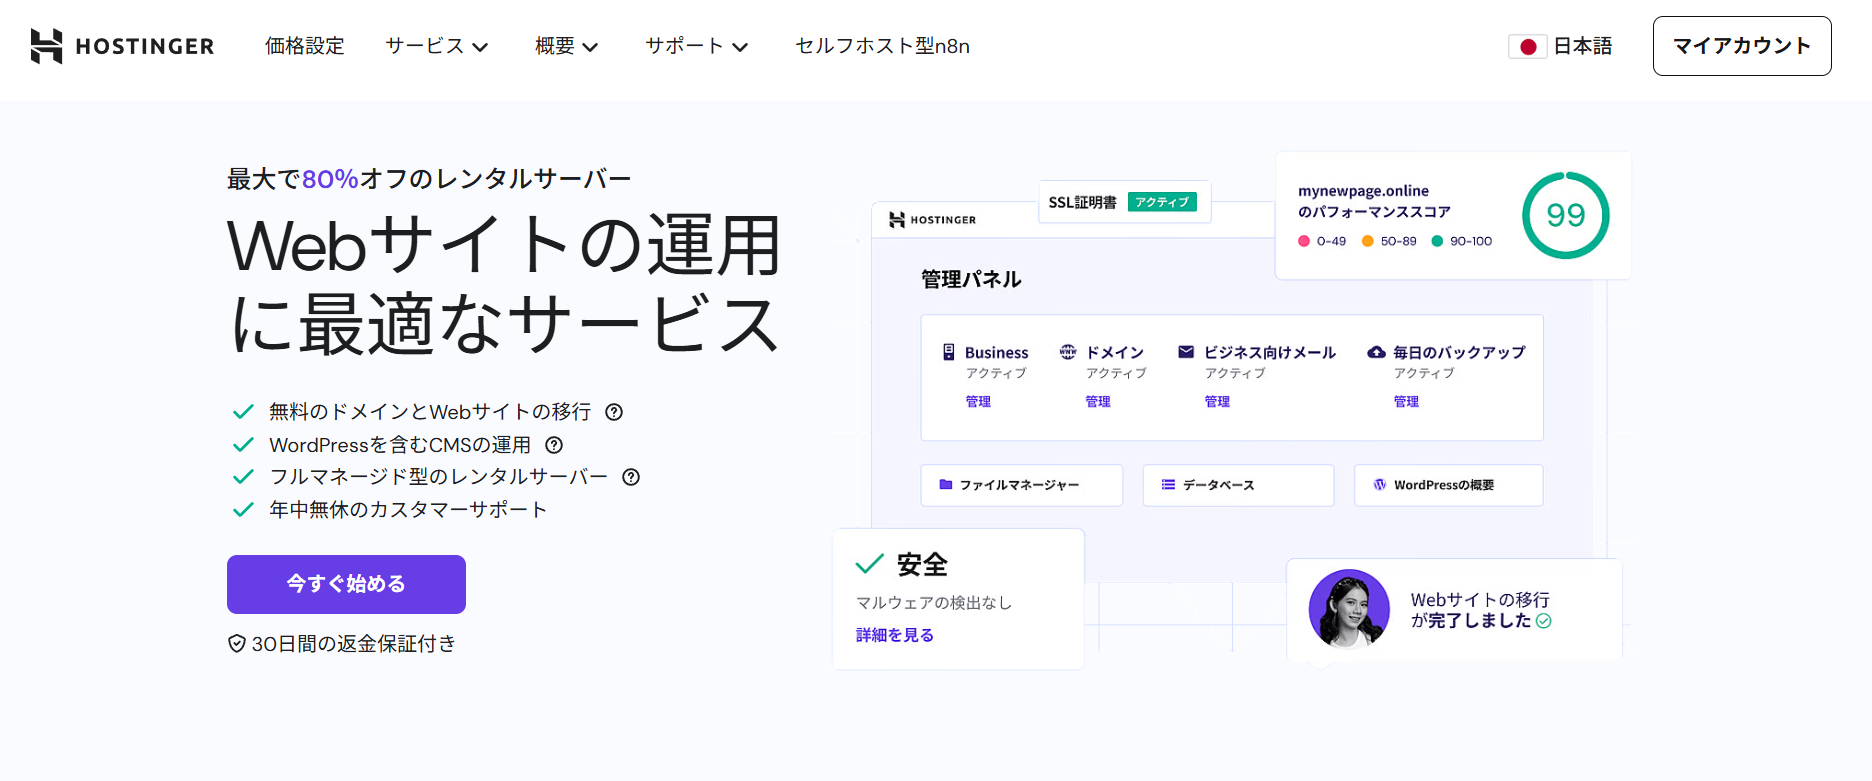This screenshot has height=781, width=1872.
Task: Open マイアカウント account button
Action: click(x=1741, y=46)
